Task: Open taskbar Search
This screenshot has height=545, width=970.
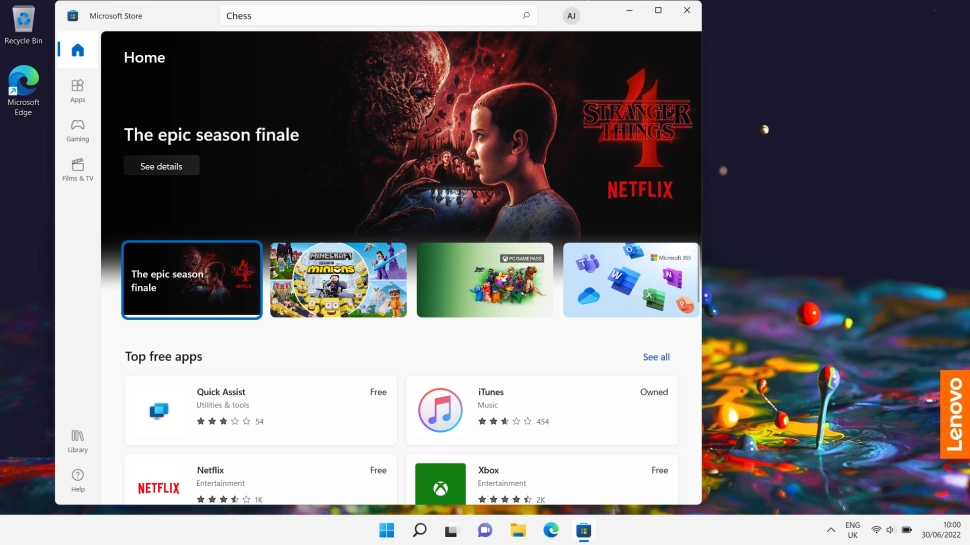Action: 419,530
